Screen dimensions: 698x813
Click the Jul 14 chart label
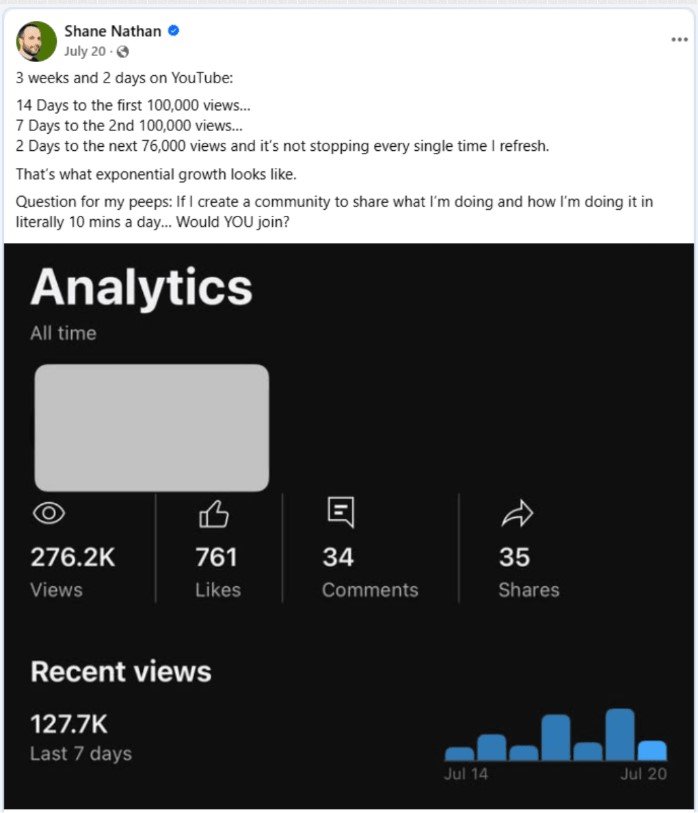coord(465,775)
